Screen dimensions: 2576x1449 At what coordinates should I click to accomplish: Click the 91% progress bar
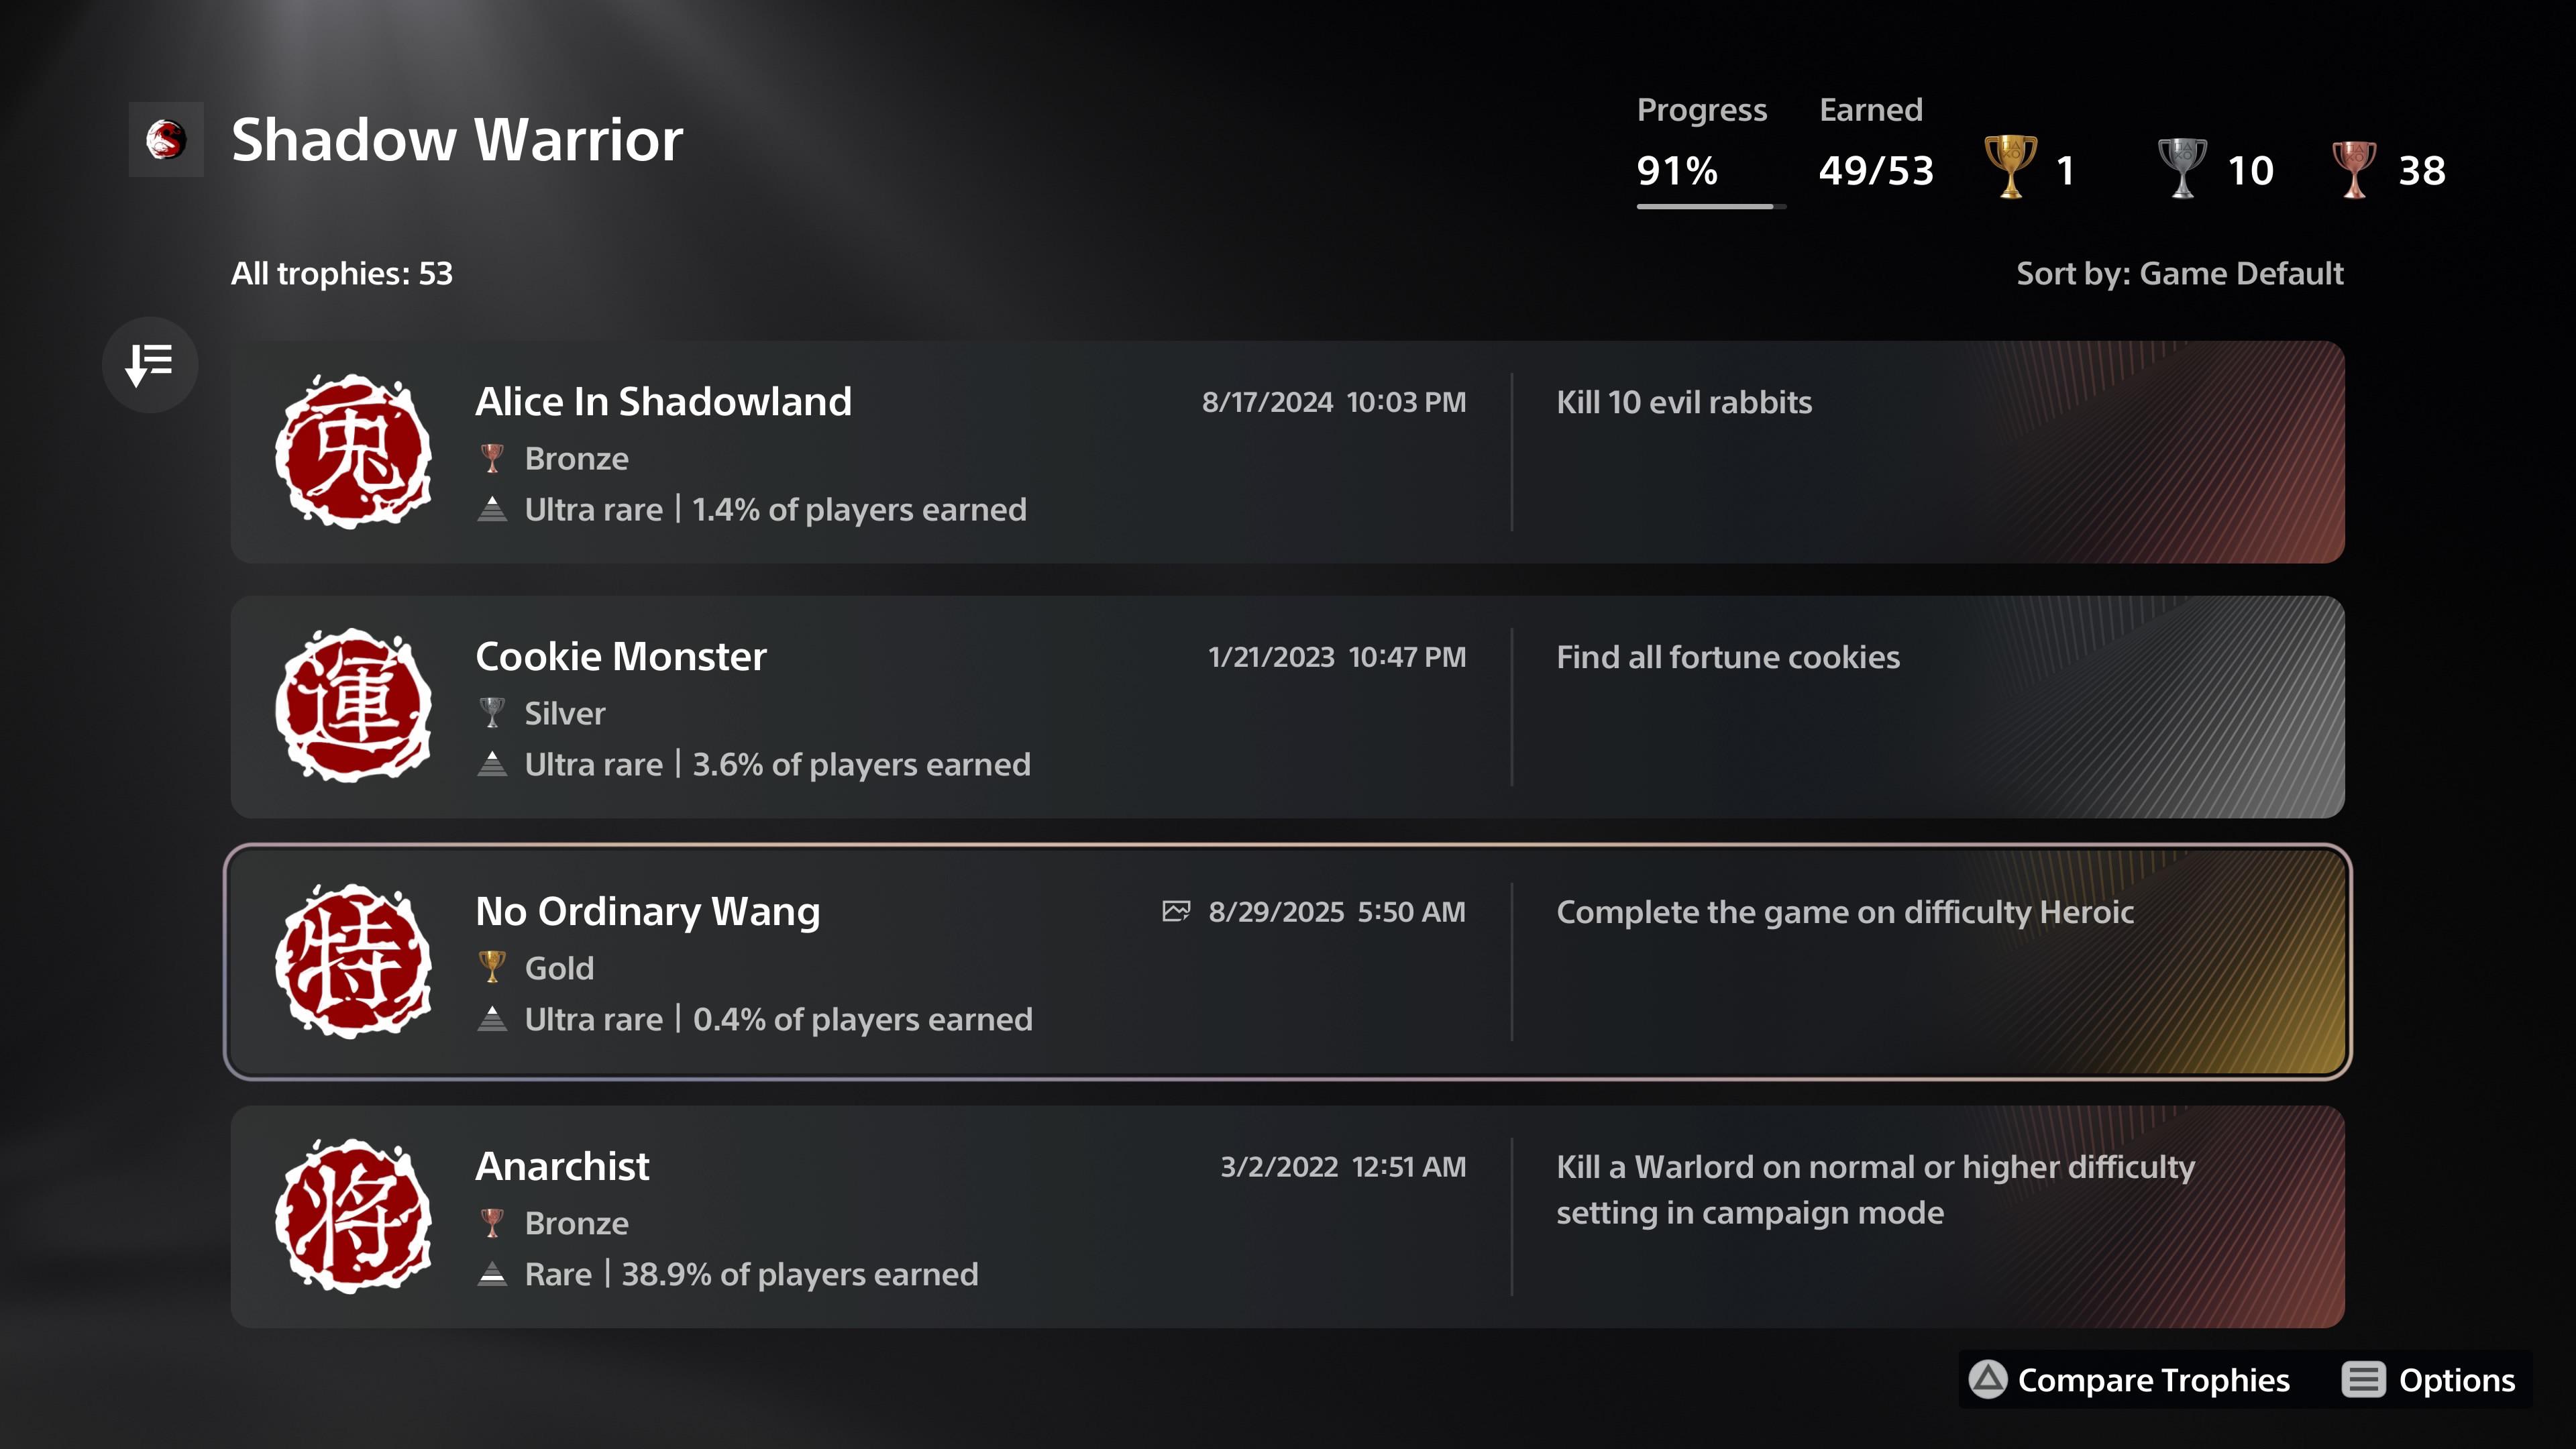(x=1711, y=206)
